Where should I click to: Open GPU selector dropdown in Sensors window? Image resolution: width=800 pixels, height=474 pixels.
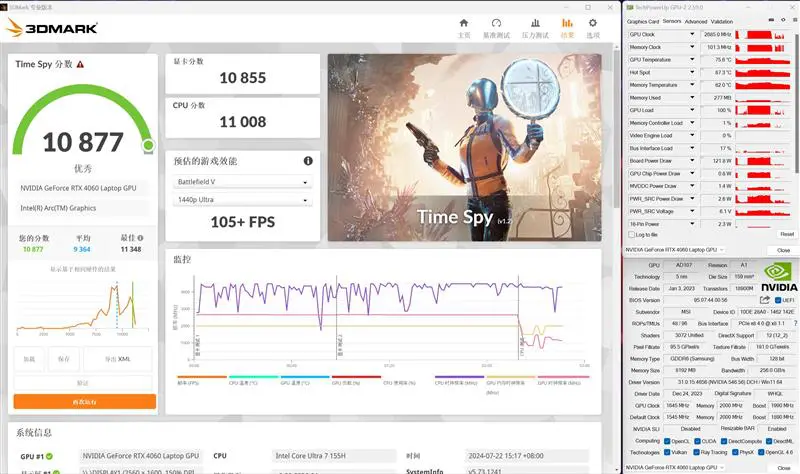click(x=675, y=250)
